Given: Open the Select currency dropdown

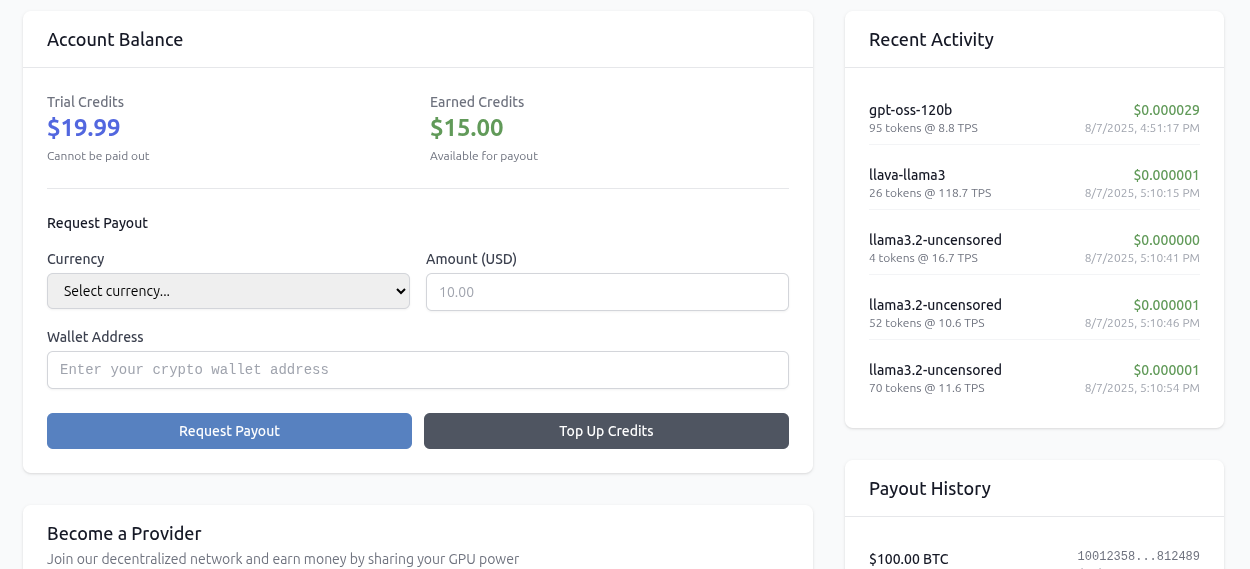Looking at the screenshot, I should pos(228,291).
